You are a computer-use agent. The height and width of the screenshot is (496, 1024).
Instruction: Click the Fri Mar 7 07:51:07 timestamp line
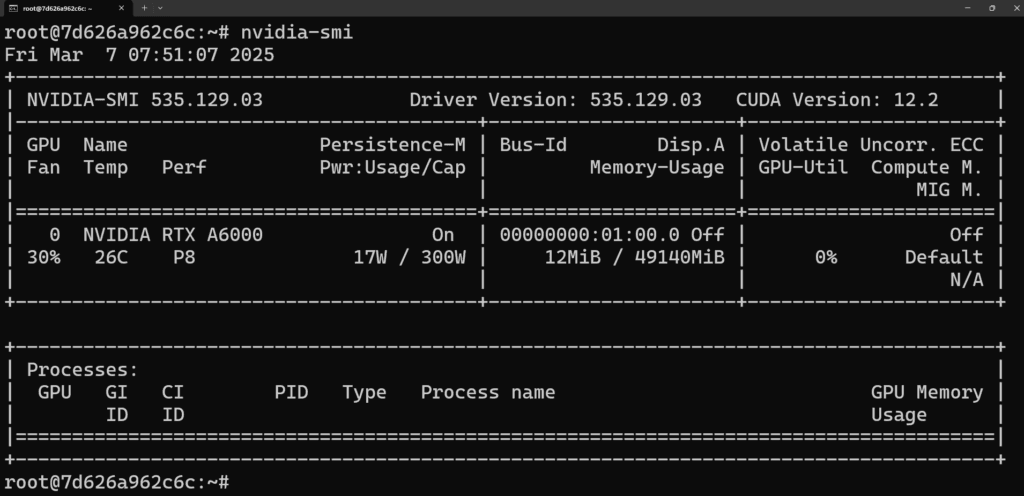pyautogui.click(x=140, y=55)
